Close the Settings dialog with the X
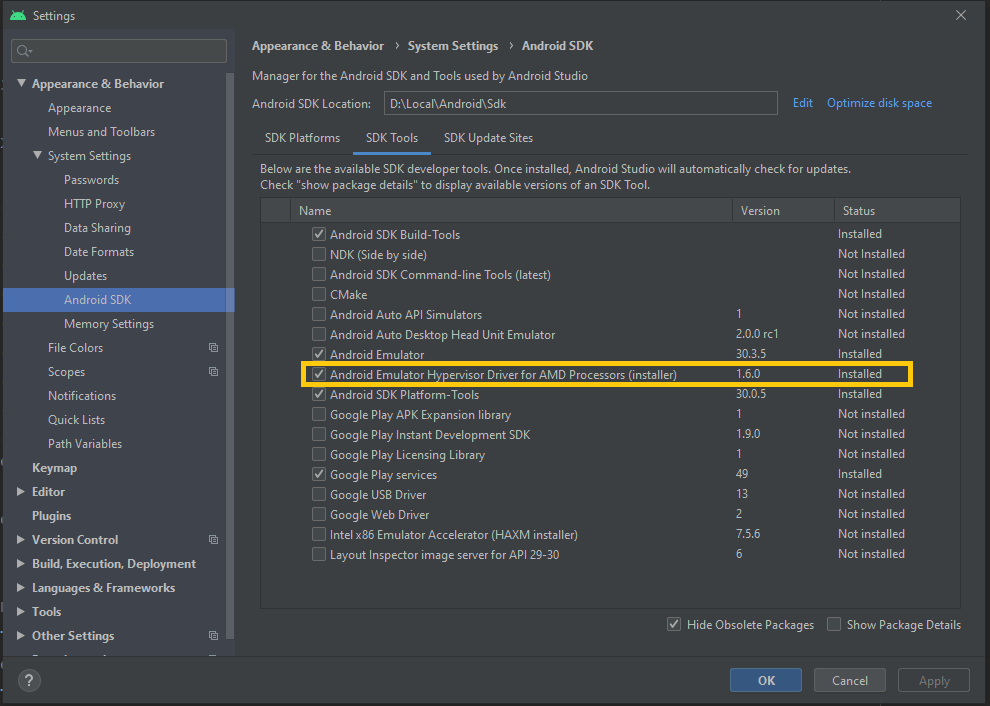 [961, 15]
